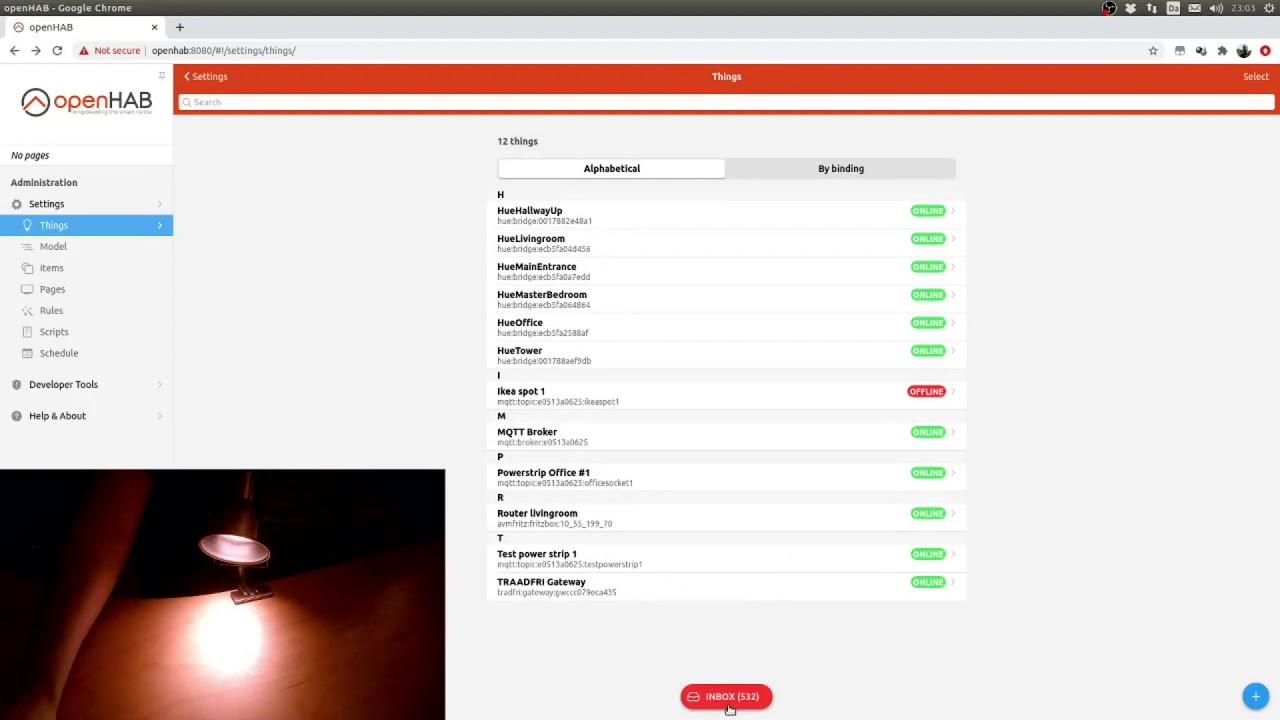
Task: Open the Chrome profile avatar
Action: pos(1243,50)
